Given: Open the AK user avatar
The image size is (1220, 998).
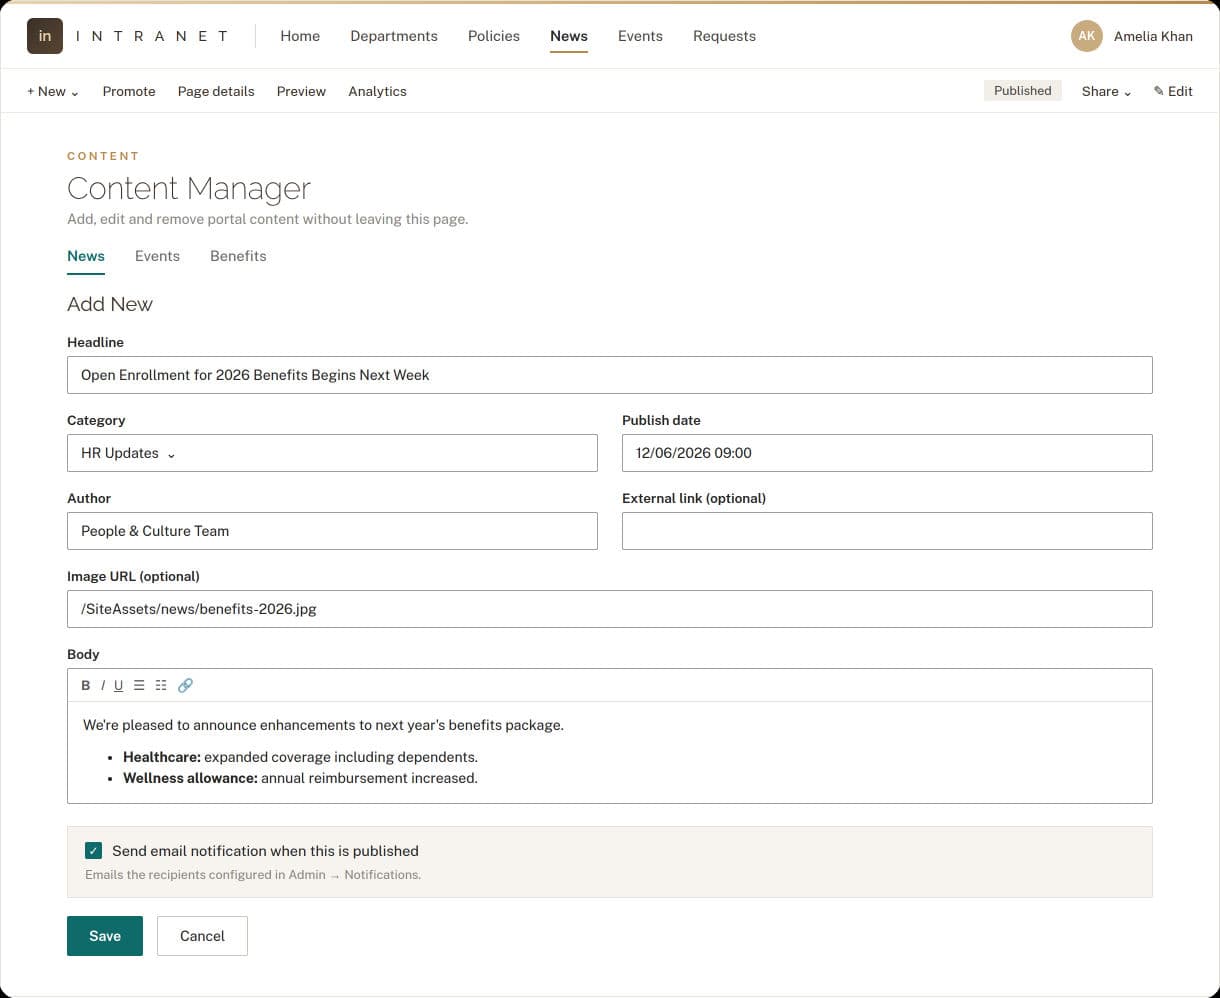Looking at the screenshot, I should coord(1087,36).
